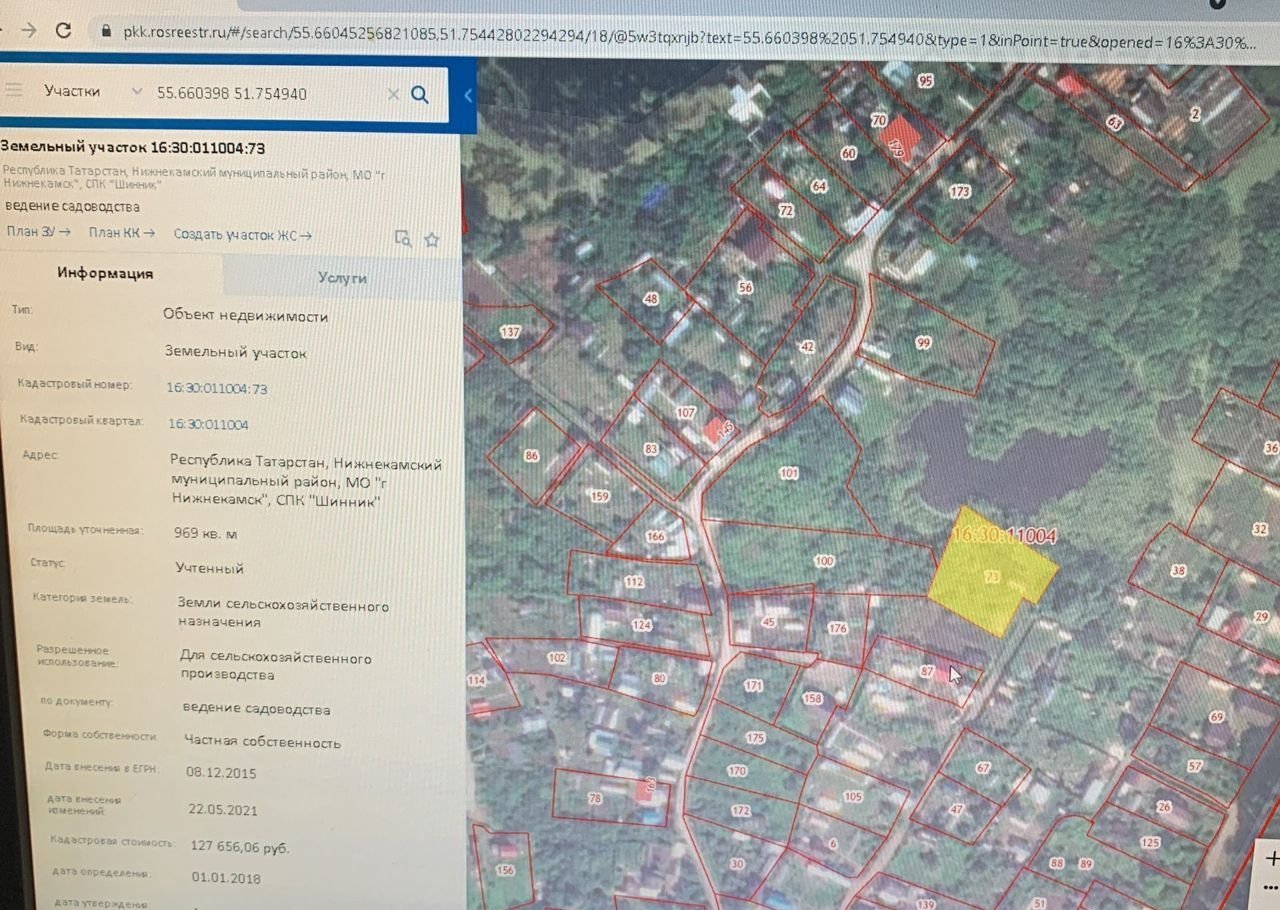This screenshot has width=1280, height=910.
Task: Add parcel to favorites with star icon
Action: click(432, 239)
